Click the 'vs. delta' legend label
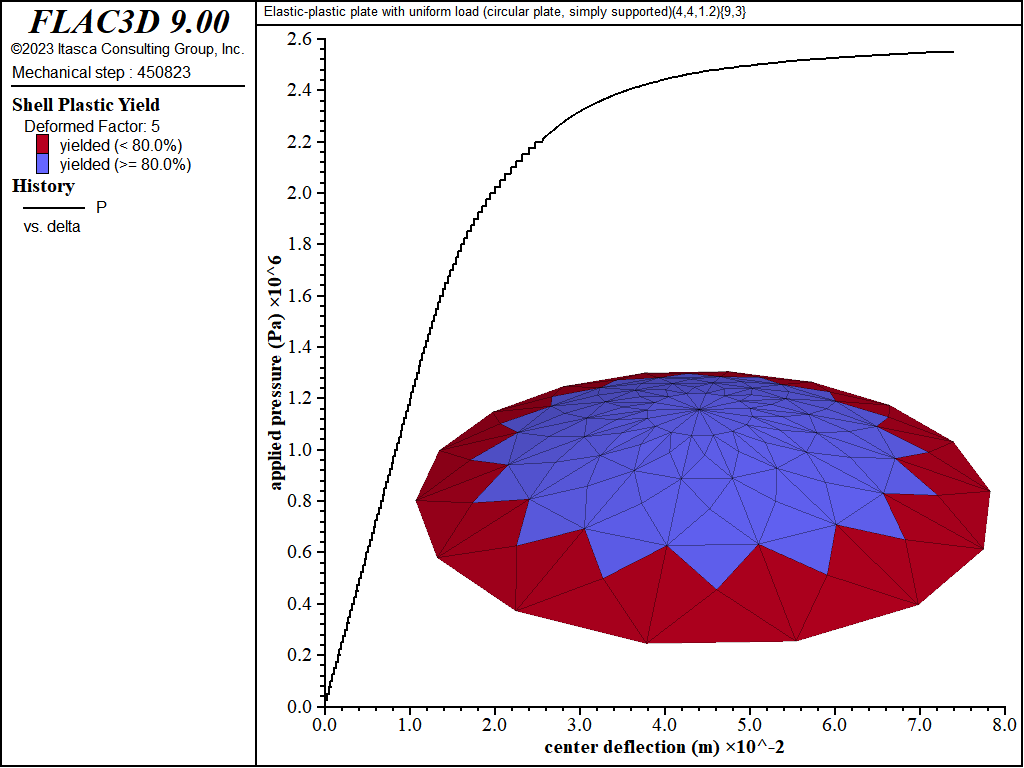 click(x=52, y=227)
